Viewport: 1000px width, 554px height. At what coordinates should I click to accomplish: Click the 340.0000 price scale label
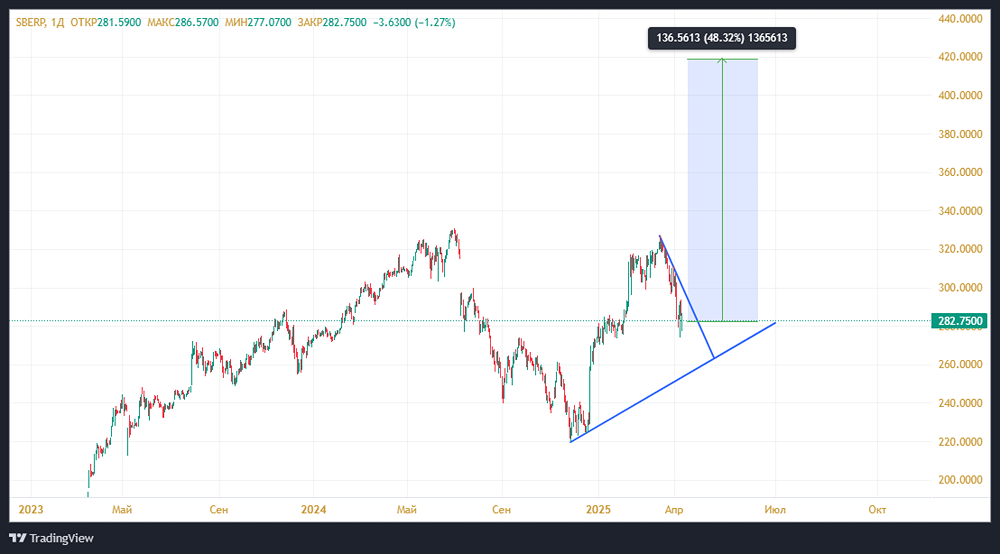point(958,211)
